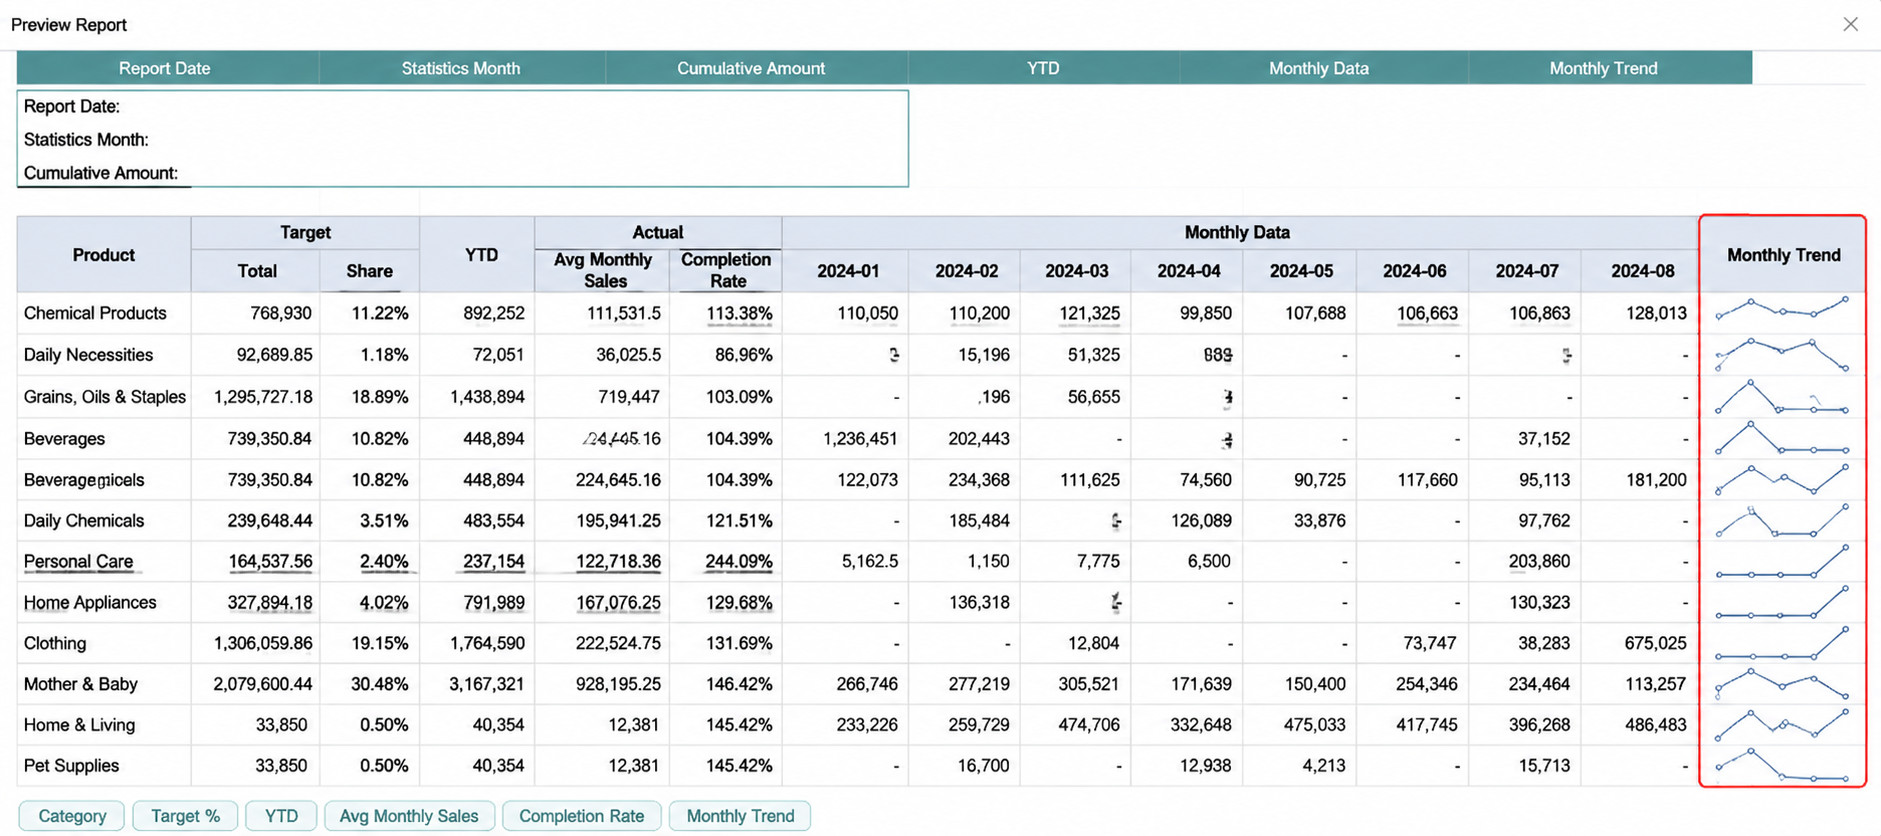Select the YTD tab in teal header bar
This screenshot has width=1881, height=836.
(1043, 68)
